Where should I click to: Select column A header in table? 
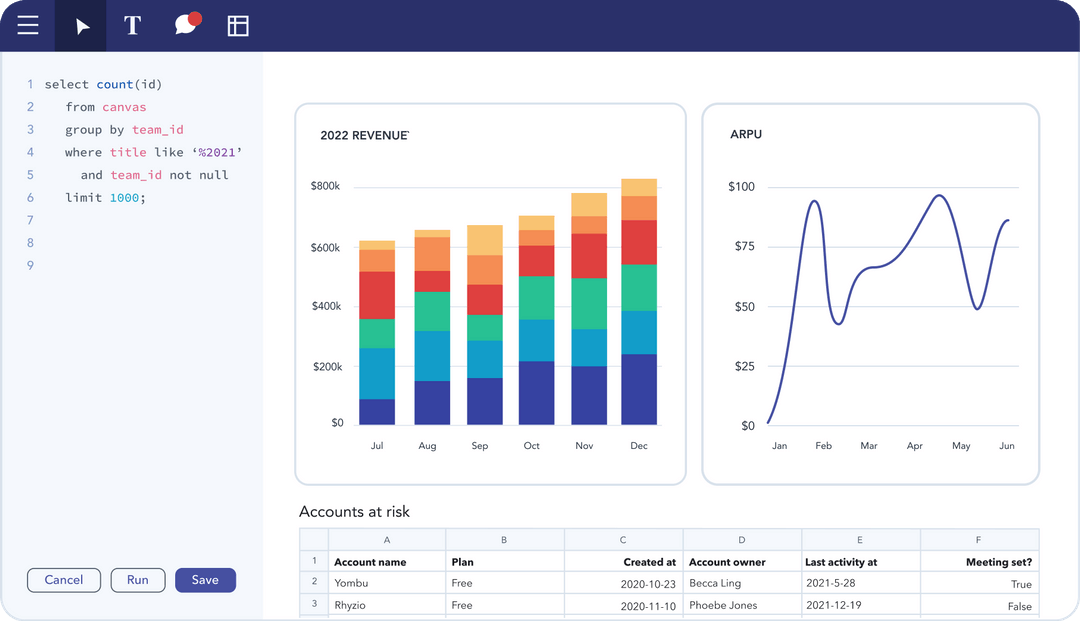[x=387, y=540]
